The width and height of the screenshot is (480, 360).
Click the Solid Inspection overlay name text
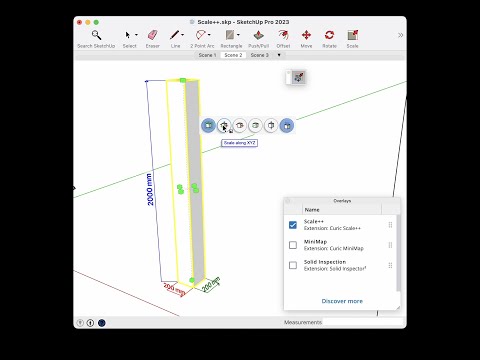pos(325,262)
